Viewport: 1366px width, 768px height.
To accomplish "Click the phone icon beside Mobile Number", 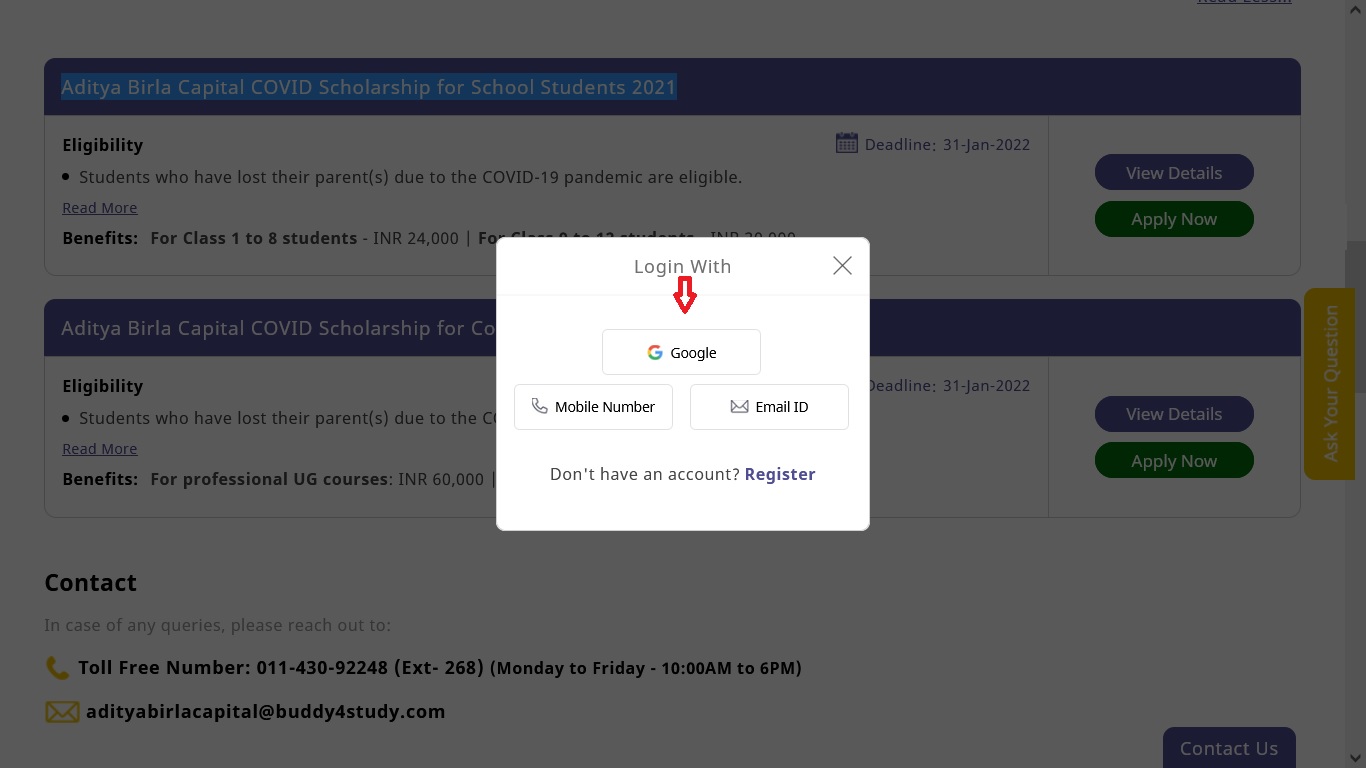I will click(x=540, y=406).
